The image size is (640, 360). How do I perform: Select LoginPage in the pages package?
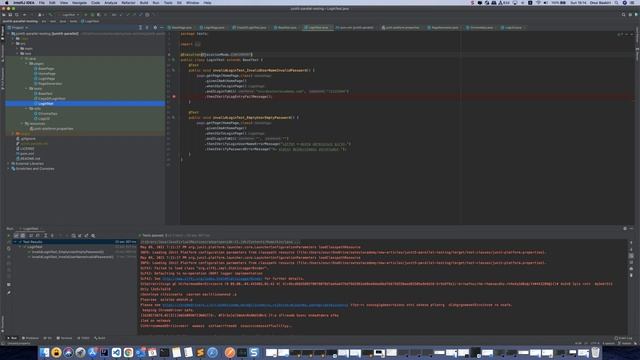(47, 79)
